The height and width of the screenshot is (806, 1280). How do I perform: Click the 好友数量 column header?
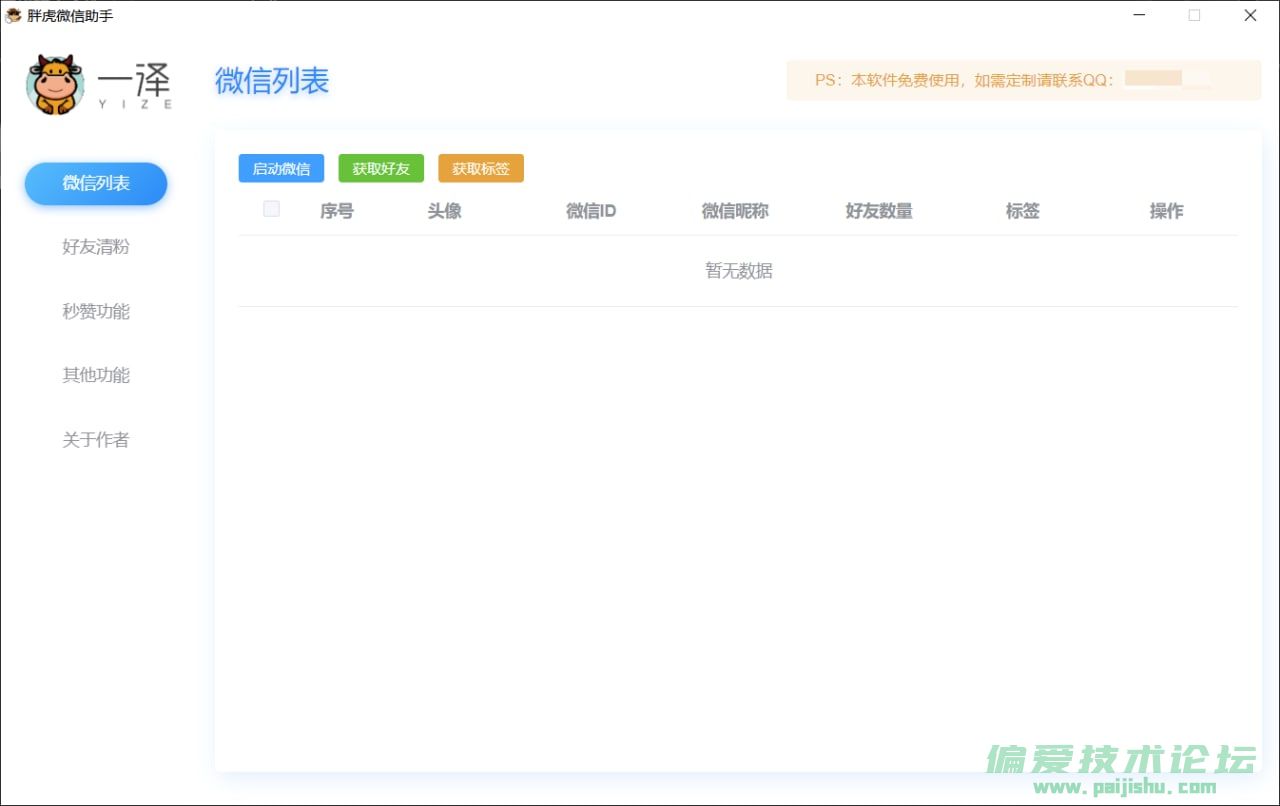click(x=879, y=211)
